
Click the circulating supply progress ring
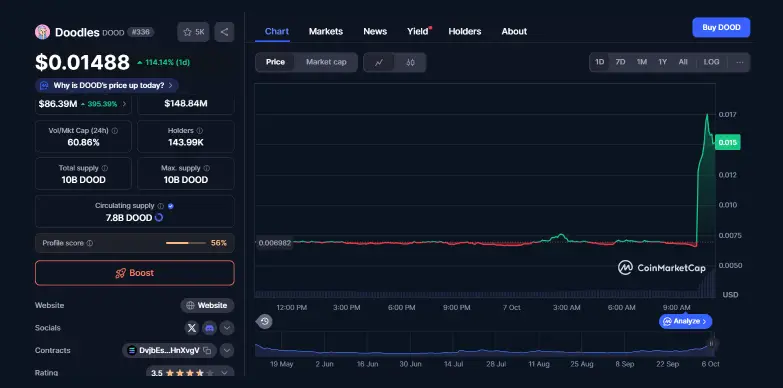tap(159, 218)
